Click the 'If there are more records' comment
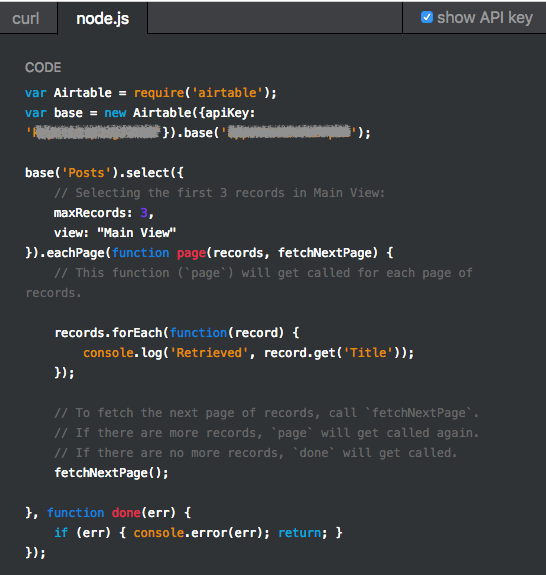 click(x=266, y=433)
